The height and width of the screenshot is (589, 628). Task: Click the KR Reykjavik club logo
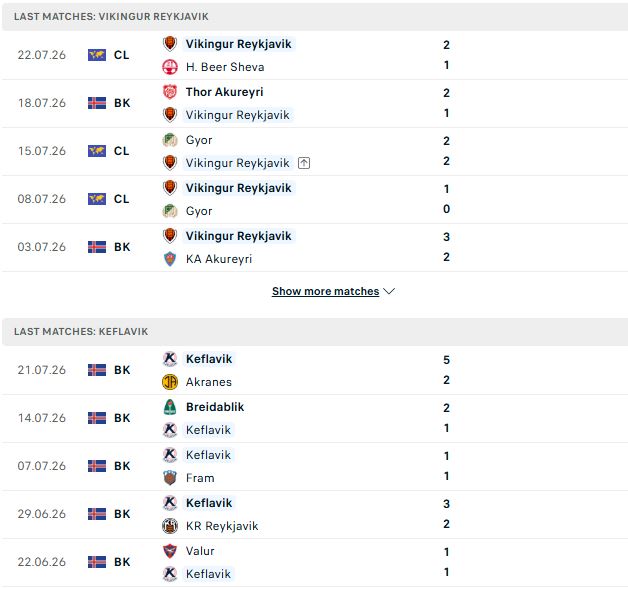pos(170,526)
